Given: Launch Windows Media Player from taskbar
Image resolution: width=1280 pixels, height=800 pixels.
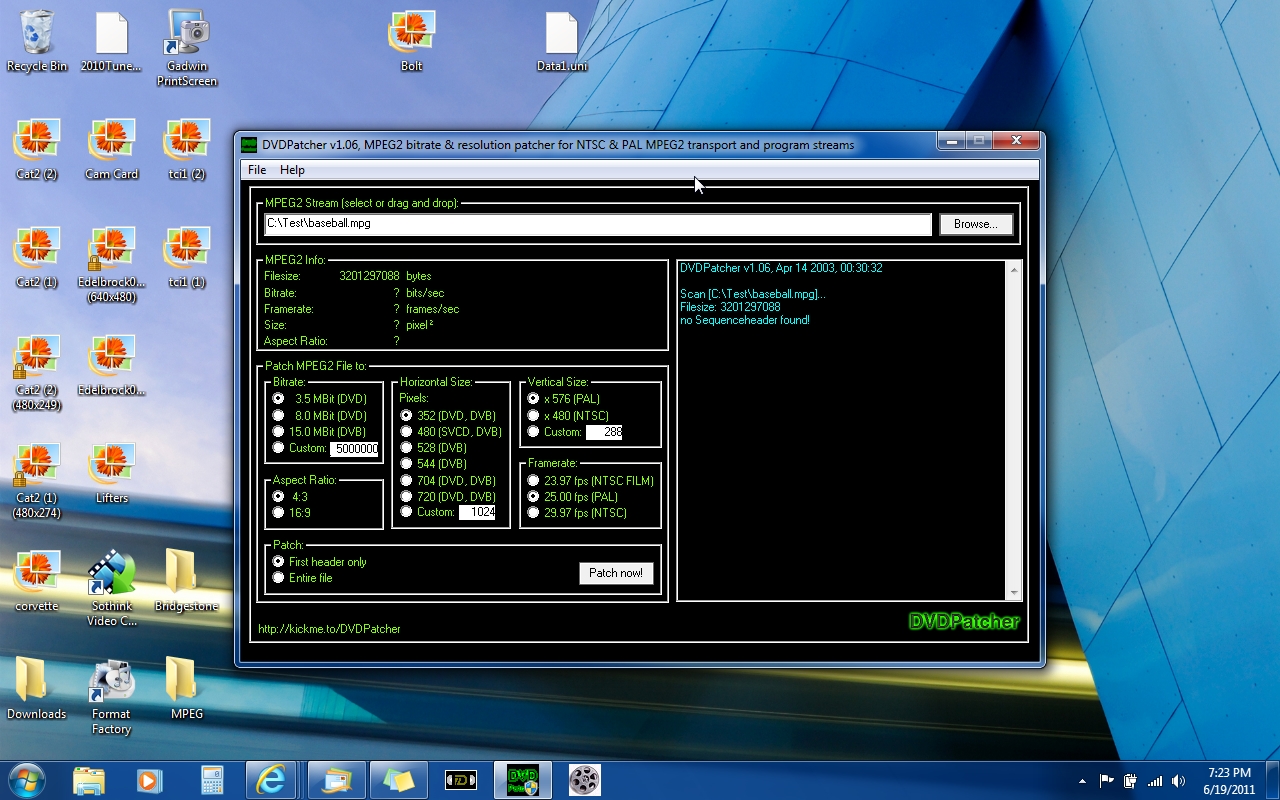Looking at the screenshot, I should [x=149, y=780].
